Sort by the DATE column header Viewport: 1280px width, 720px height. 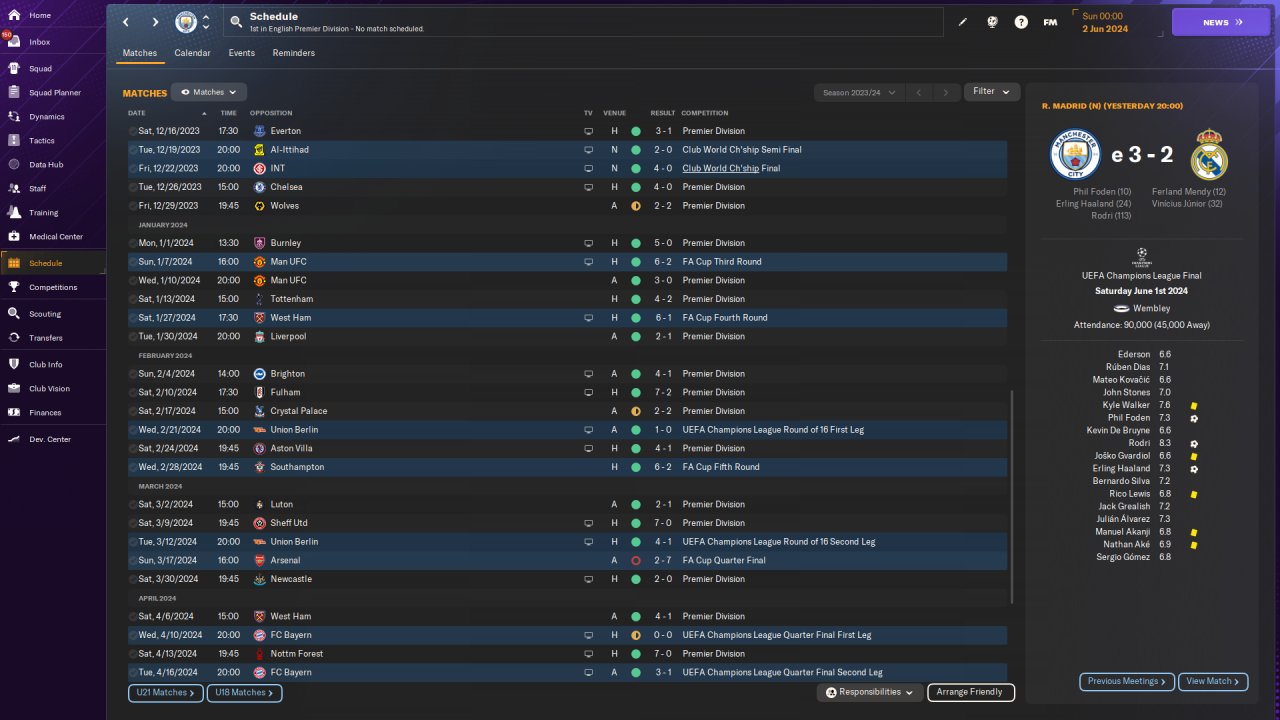[137, 113]
